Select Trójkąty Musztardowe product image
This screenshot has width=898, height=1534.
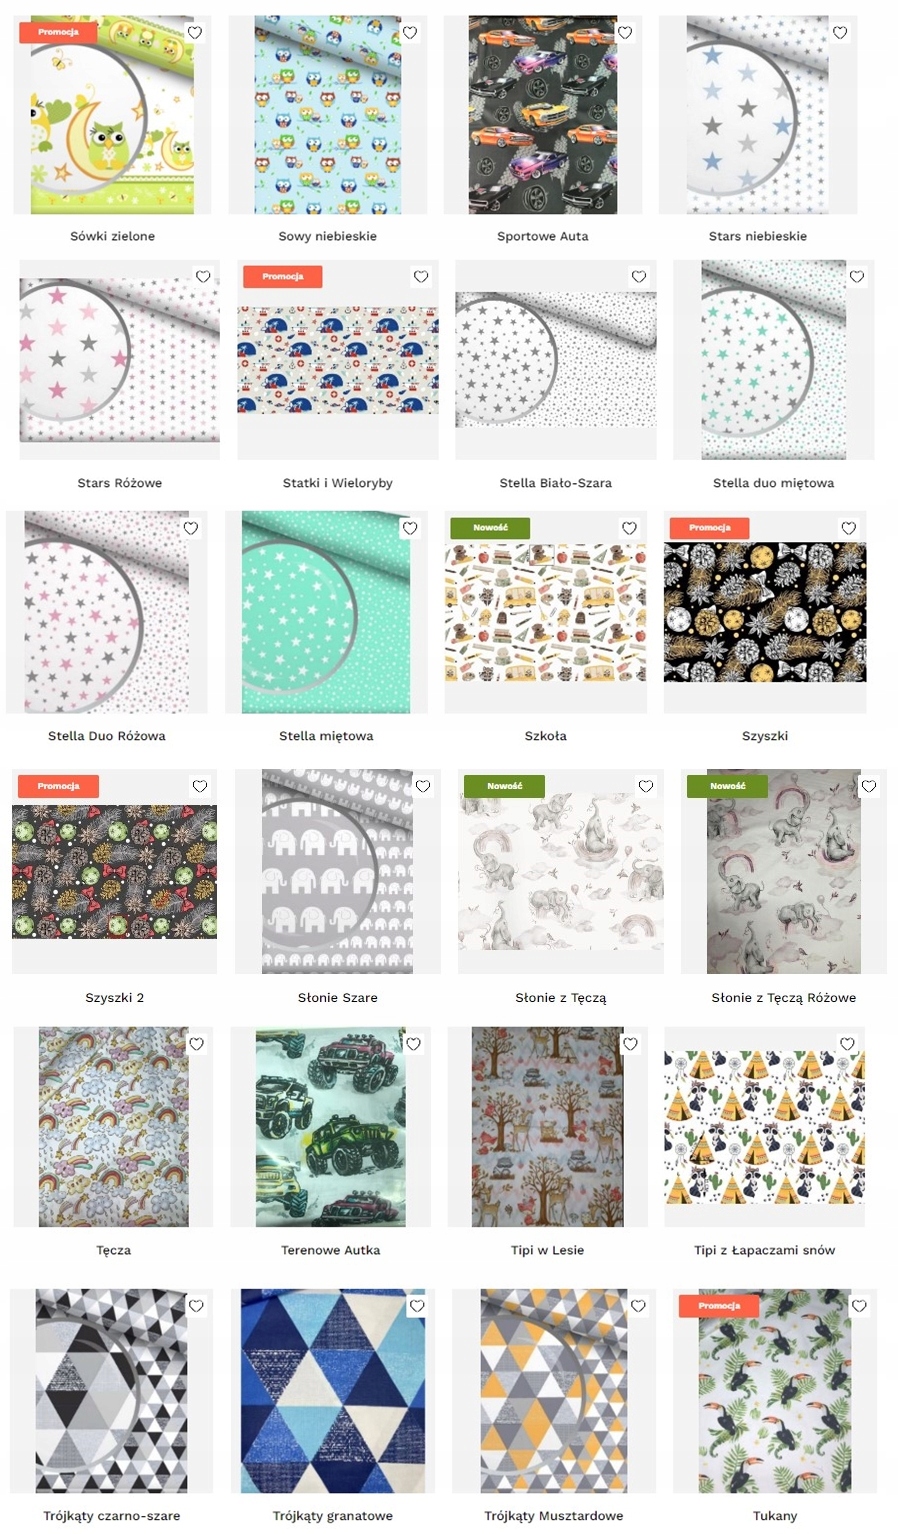point(554,1391)
